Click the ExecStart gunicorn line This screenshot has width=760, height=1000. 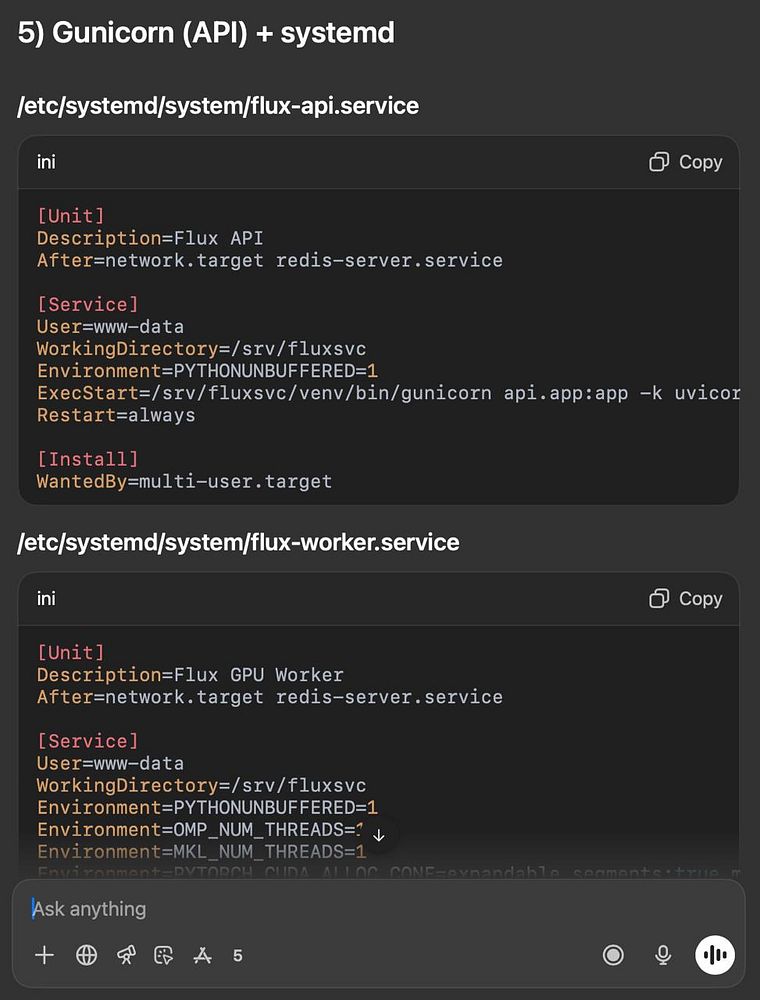click(388, 393)
